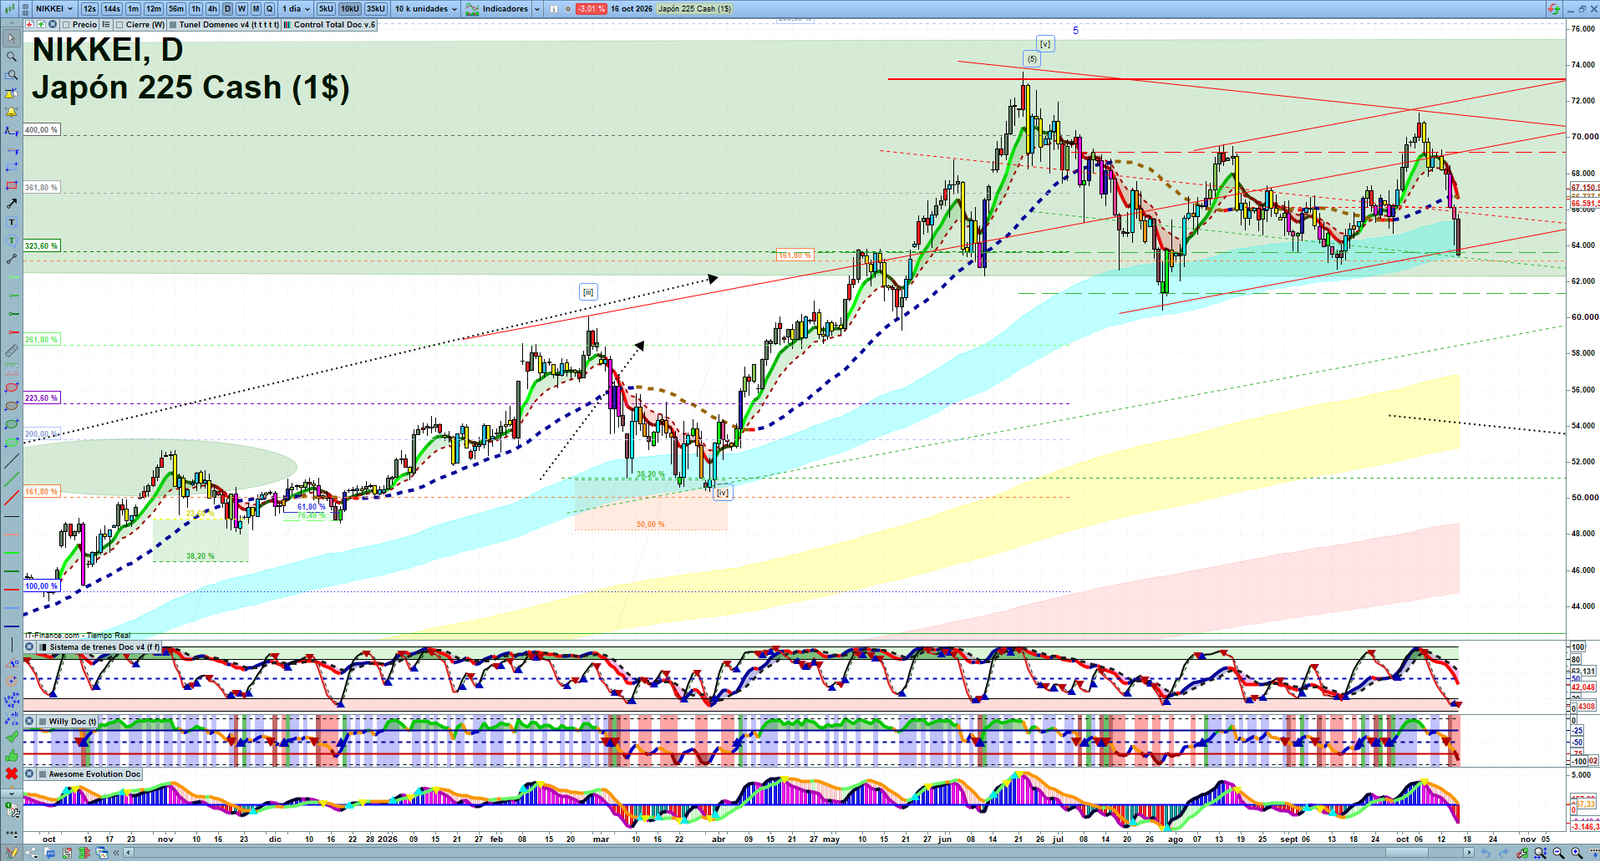
Task: Select the W weekly timeframe
Action: (241, 9)
